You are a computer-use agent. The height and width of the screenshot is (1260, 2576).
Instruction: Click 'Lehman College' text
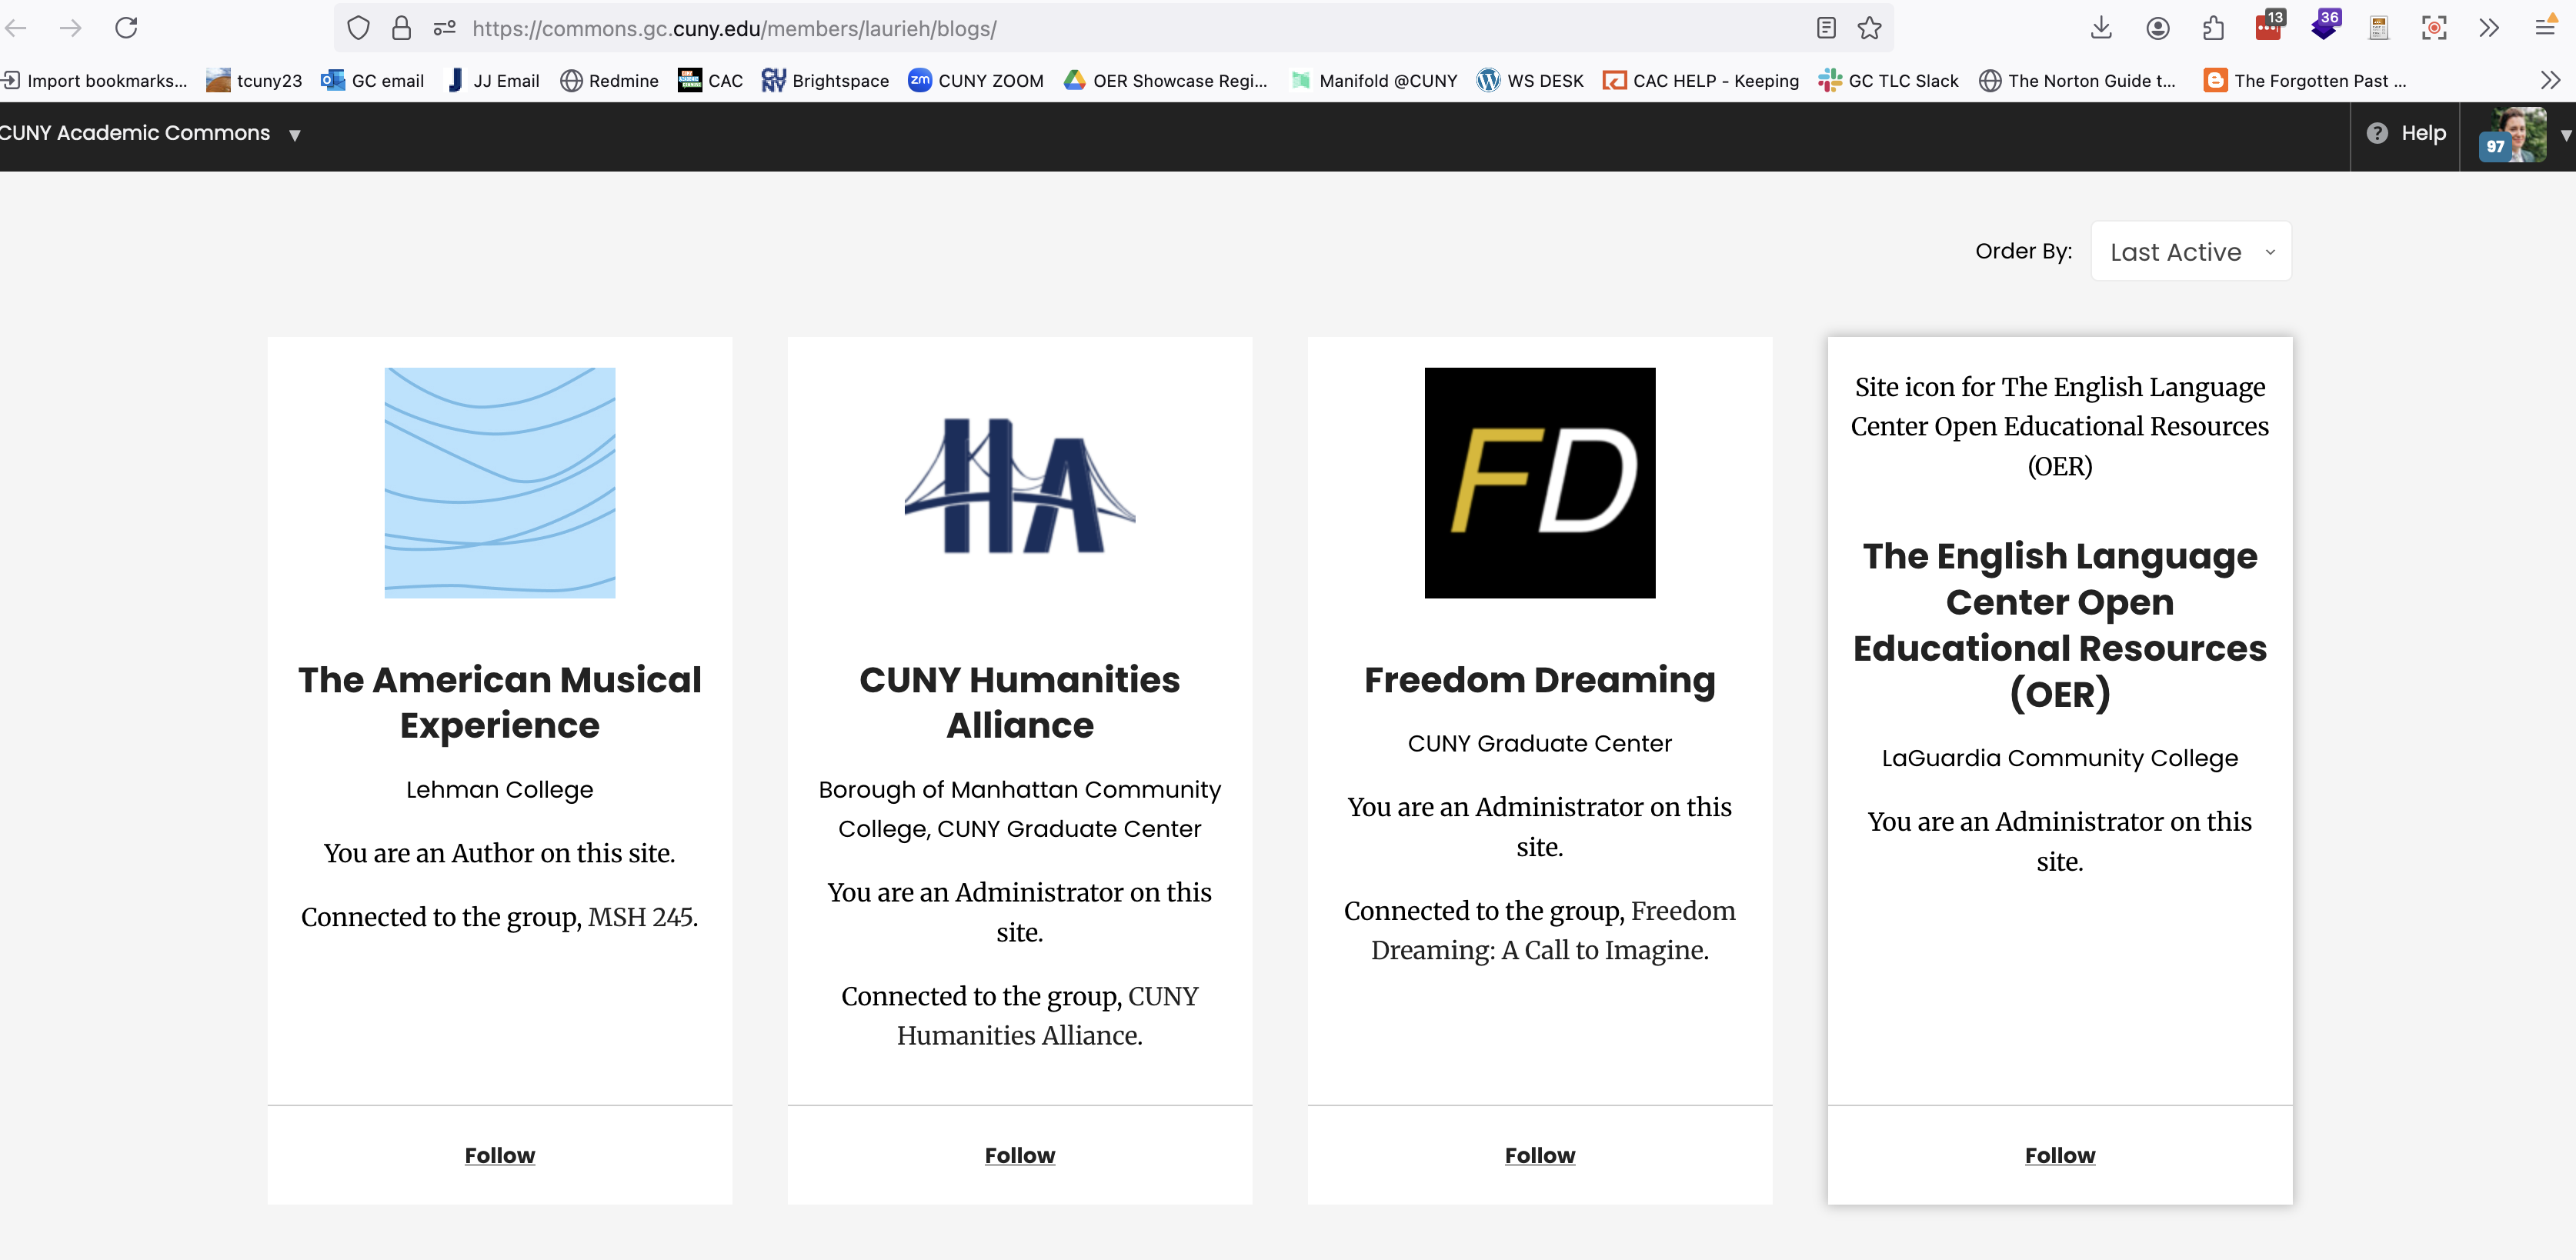pyautogui.click(x=500, y=789)
